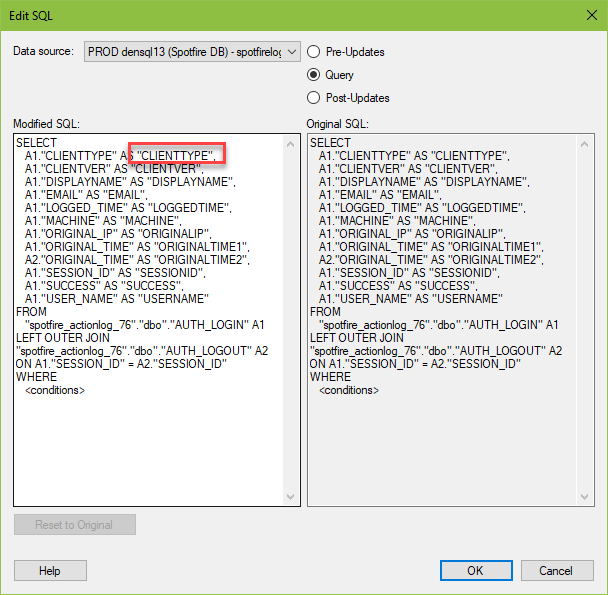
Task: Click FROM keyword in Modified SQL
Action: pyautogui.click(x=31, y=311)
